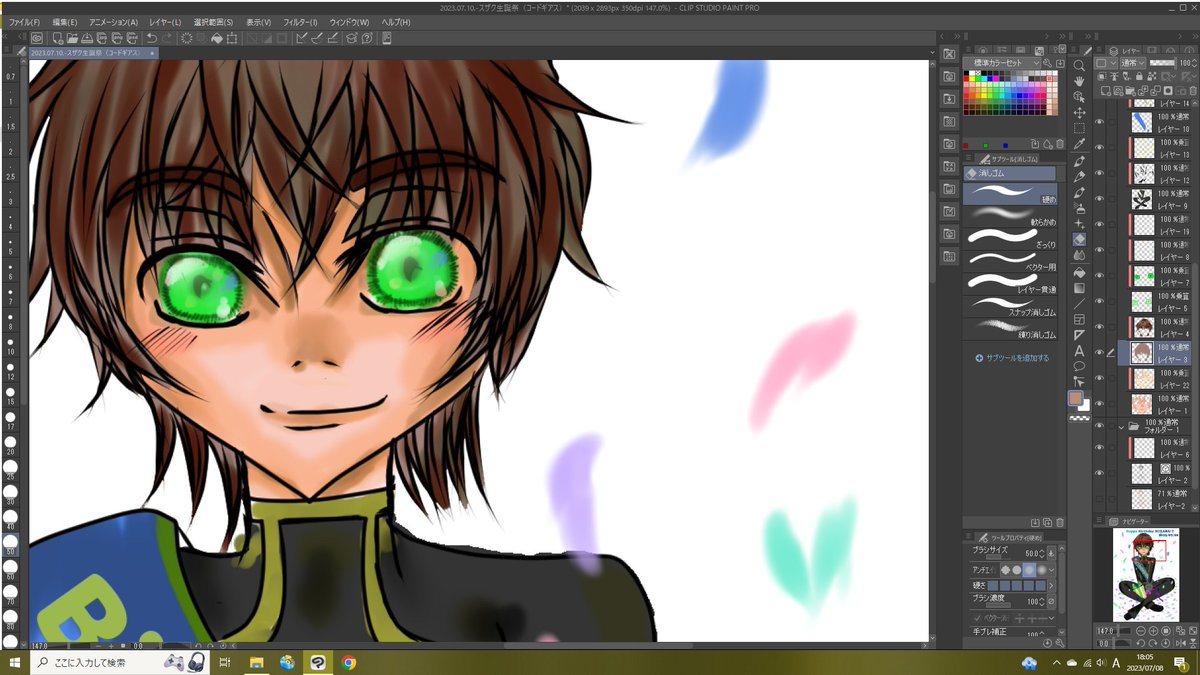
Task: Collapse フォルダー 1 folder chevron
Action: (x=1122, y=425)
